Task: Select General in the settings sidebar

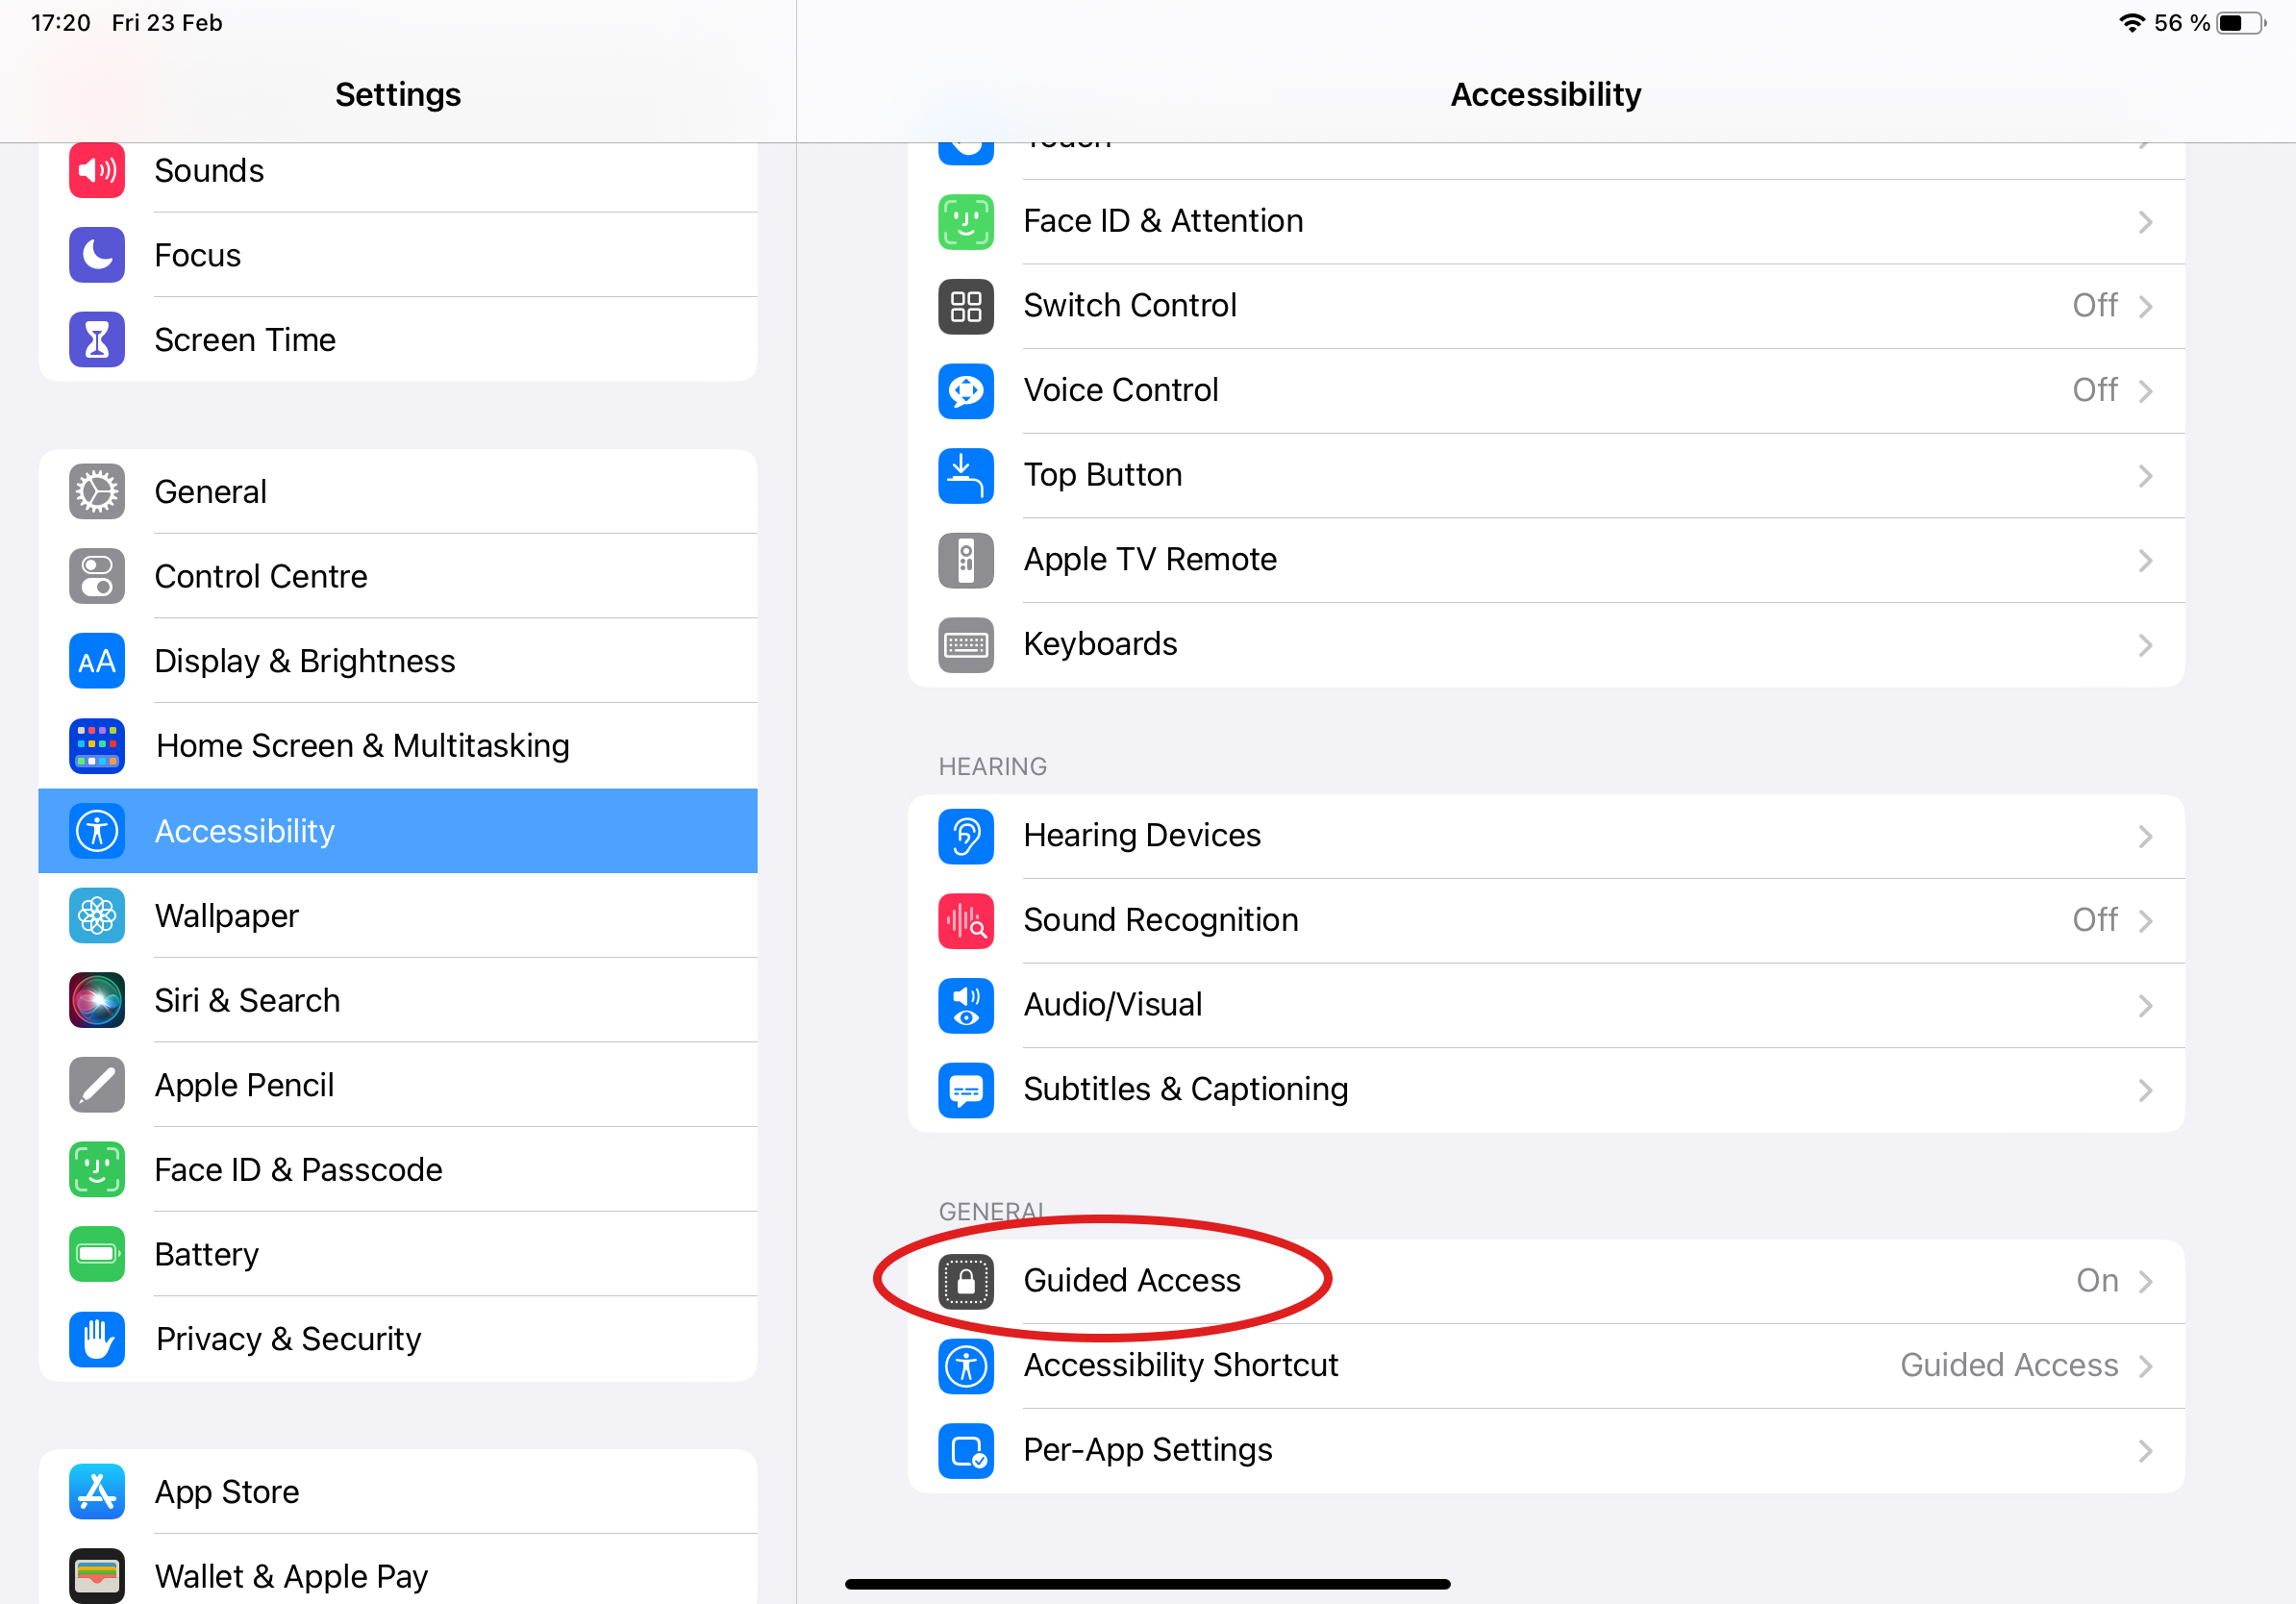Action: 398,492
